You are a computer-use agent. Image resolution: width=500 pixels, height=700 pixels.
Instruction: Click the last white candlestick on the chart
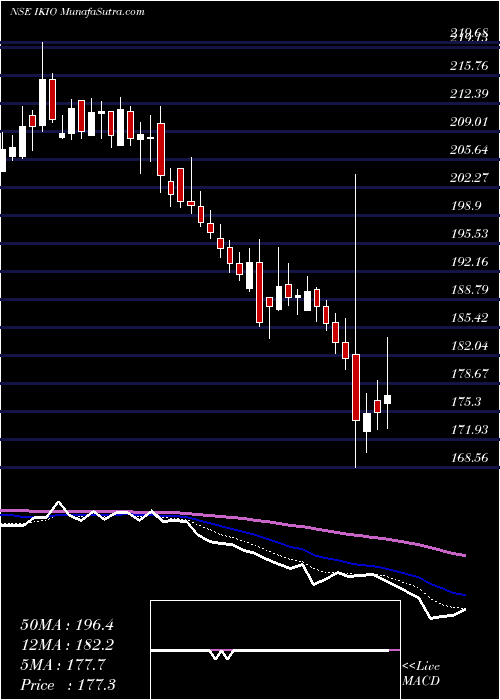coord(388,399)
